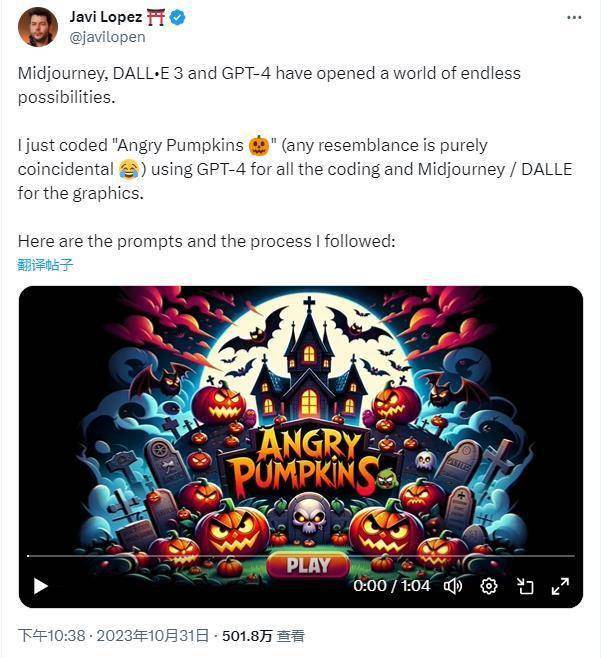Viewport: 601px width, 658px height.
Task: Click the pumpkin emoji in the tweet text
Action: coord(259,145)
